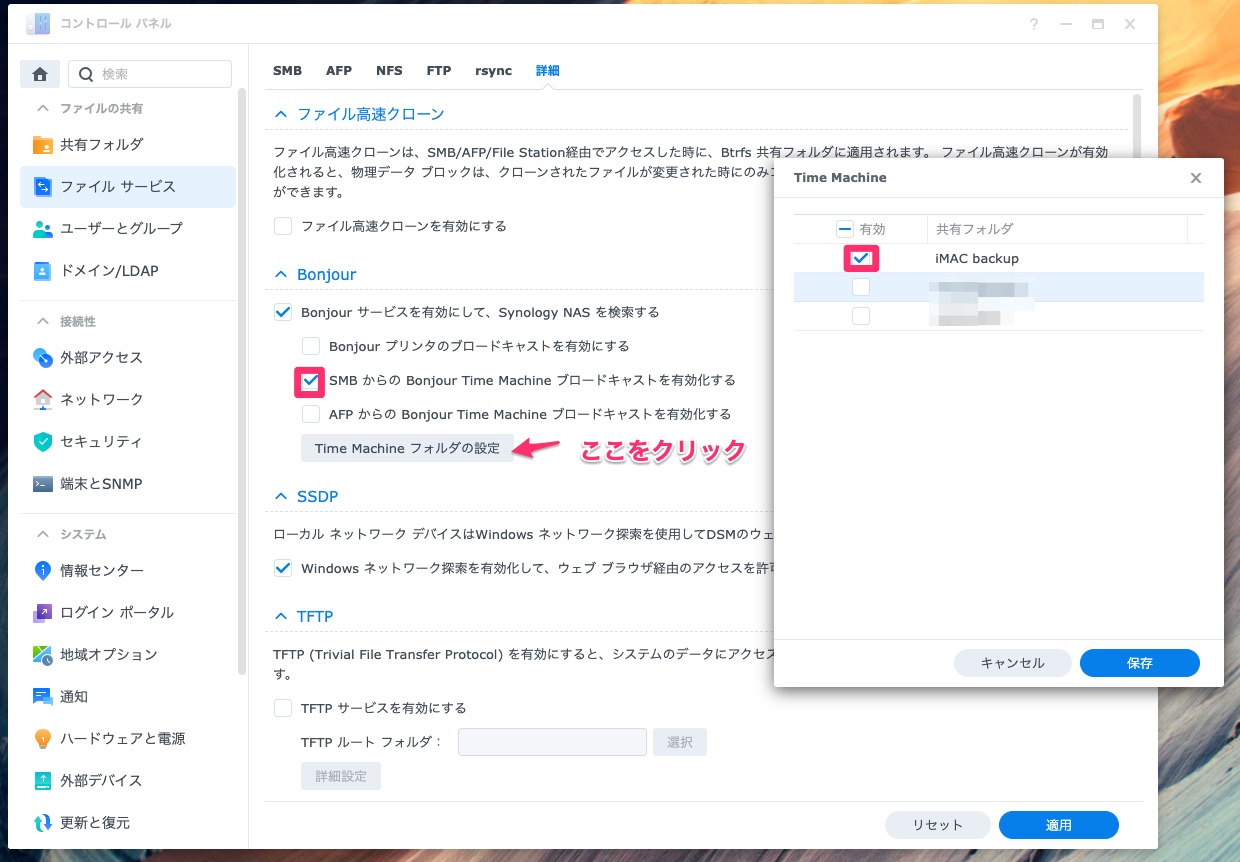Uncheck the iMAC backup folder checkbox
Image resolution: width=1240 pixels, height=862 pixels.
861,258
